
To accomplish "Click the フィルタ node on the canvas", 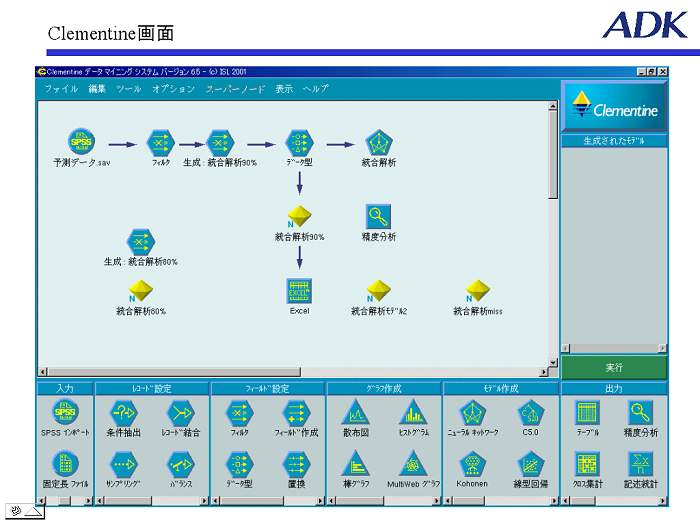I will pyautogui.click(x=160, y=143).
